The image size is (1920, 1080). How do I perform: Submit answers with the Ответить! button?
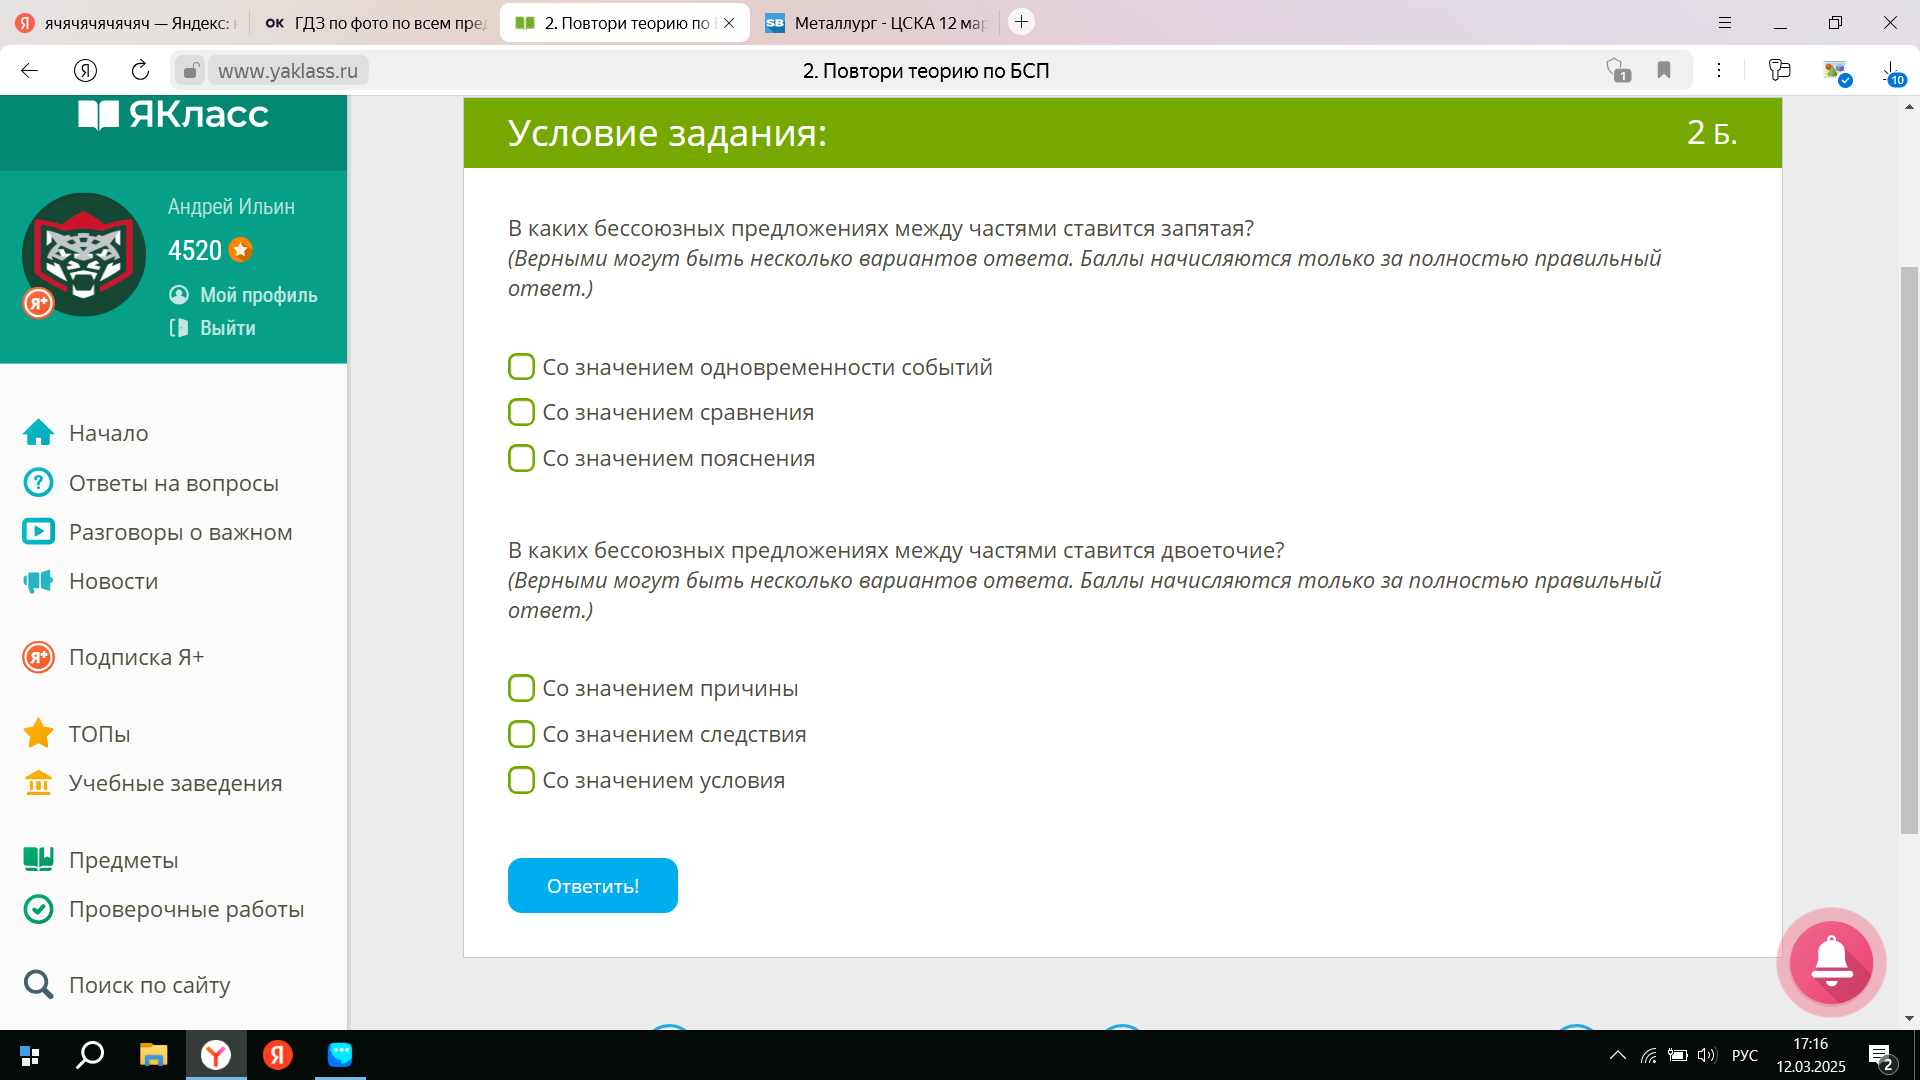[x=593, y=886]
